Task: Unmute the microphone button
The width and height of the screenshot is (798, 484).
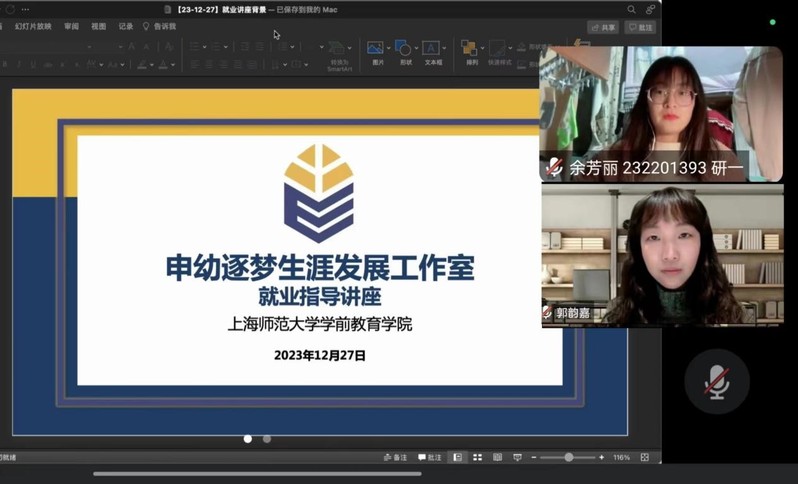Action: (717, 381)
